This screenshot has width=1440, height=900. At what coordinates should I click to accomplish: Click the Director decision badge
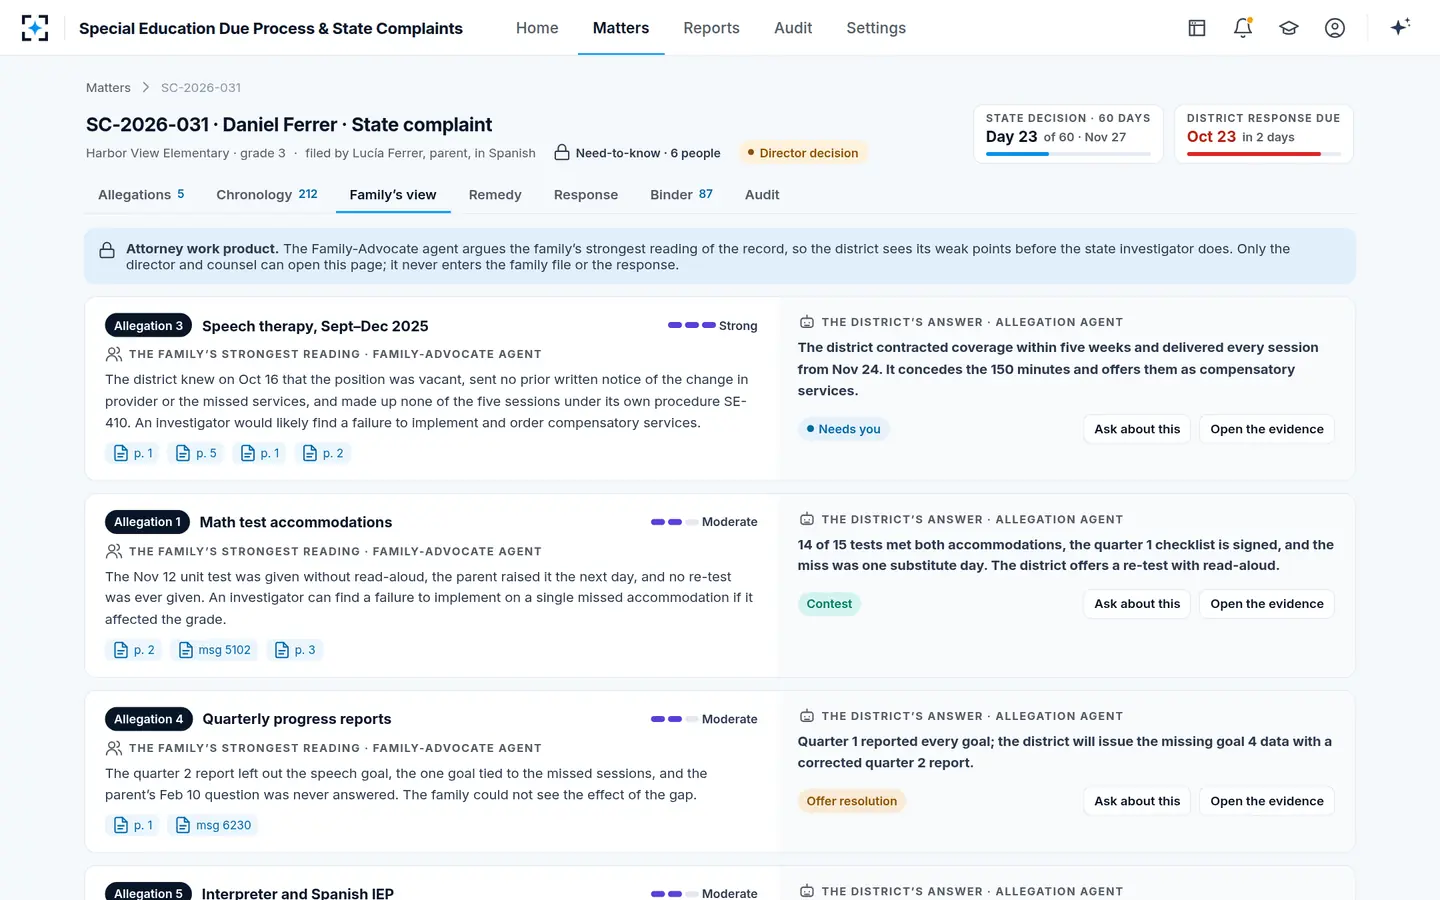pos(802,153)
